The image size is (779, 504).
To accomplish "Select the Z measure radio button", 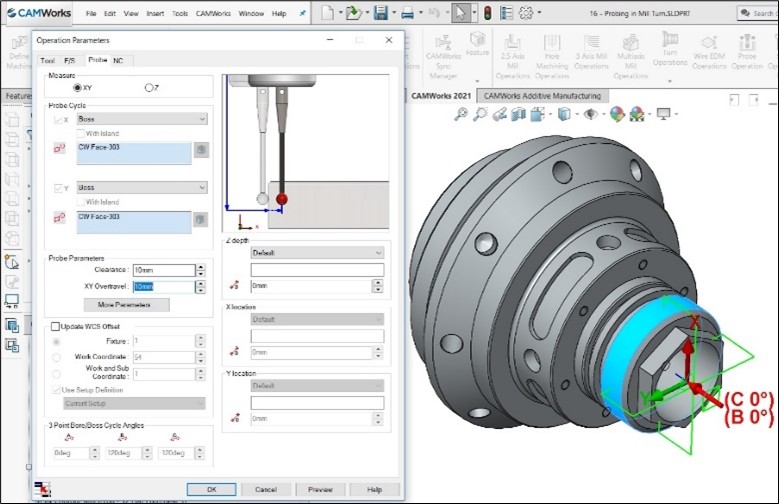I will tap(149, 87).
